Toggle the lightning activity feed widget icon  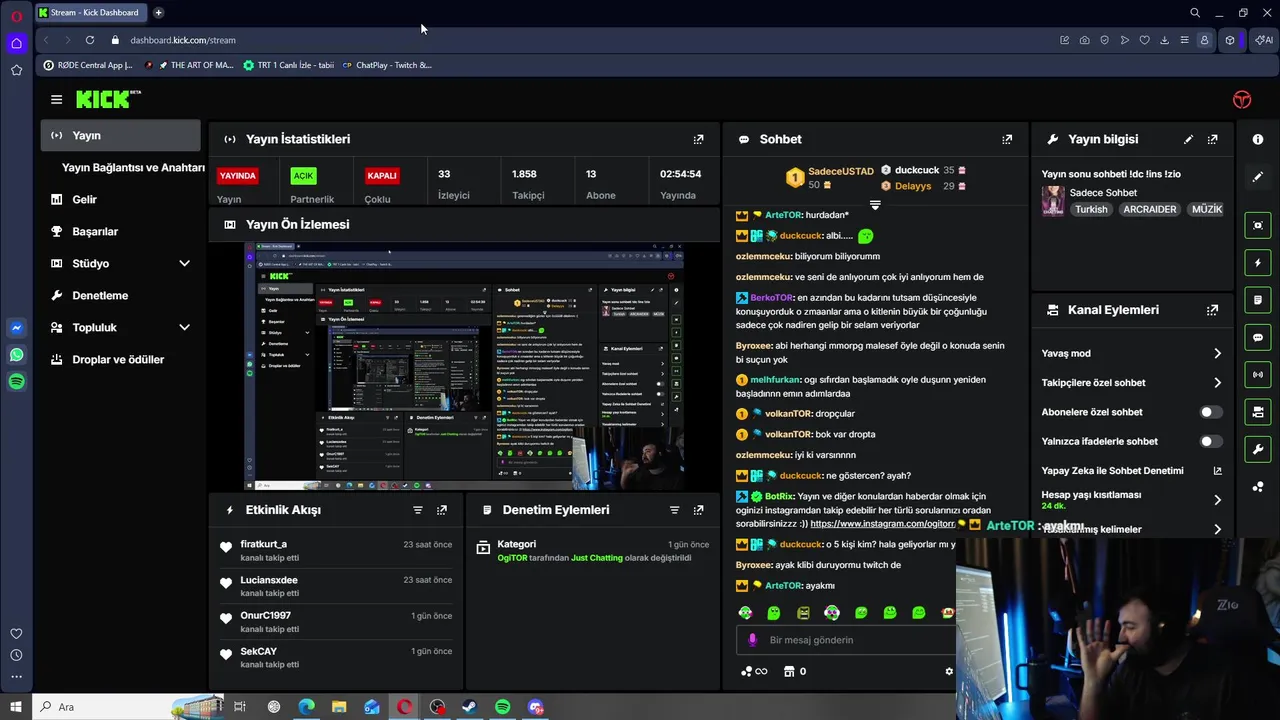(x=1258, y=263)
